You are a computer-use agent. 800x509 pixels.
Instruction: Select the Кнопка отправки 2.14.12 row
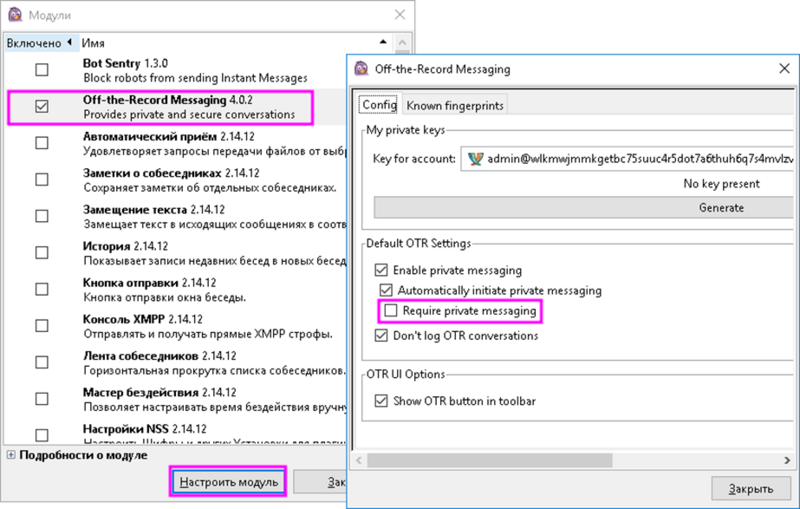(x=174, y=290)
